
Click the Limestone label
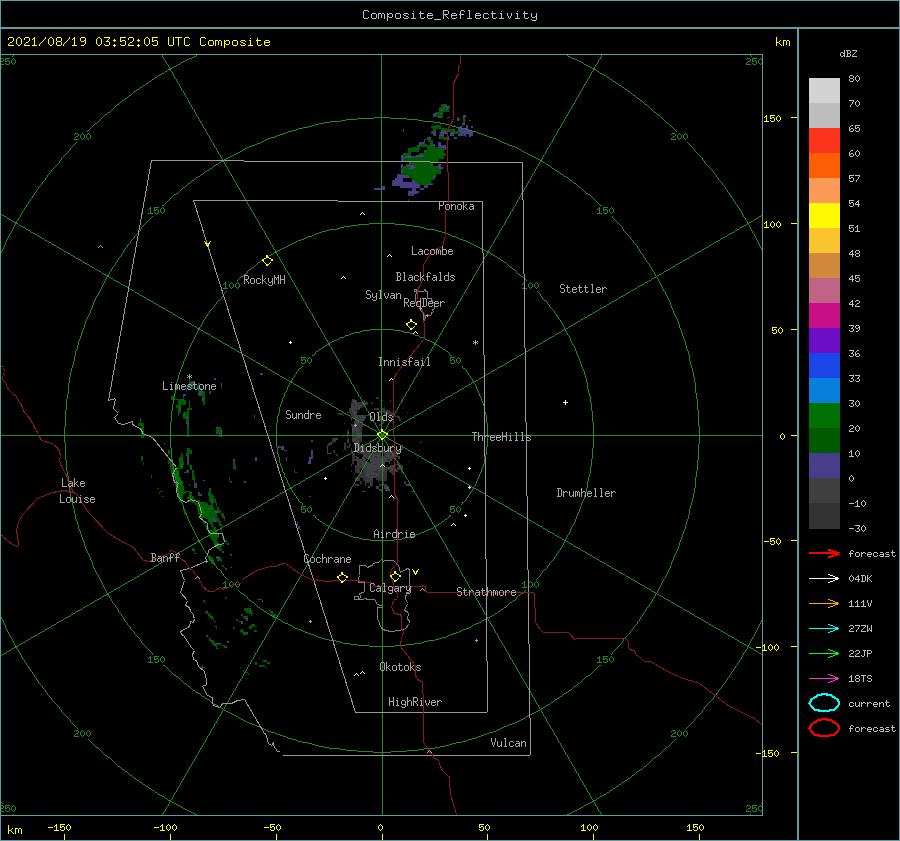pos(189,386)
